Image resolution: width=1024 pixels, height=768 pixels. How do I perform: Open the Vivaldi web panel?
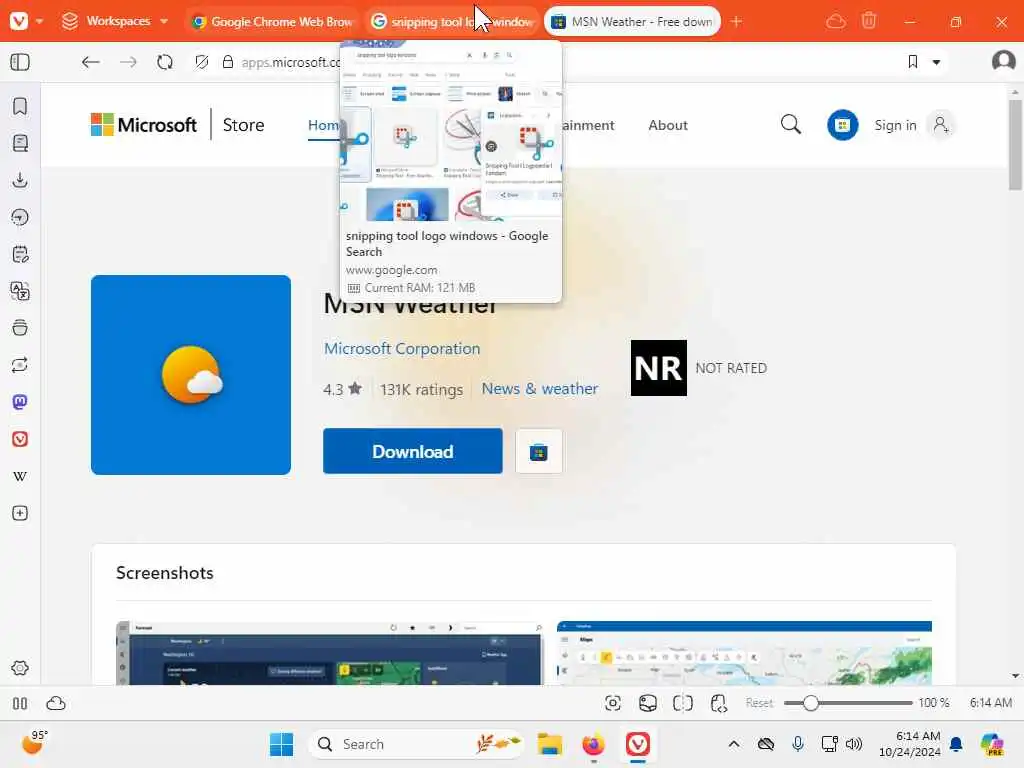coord(20,439)
